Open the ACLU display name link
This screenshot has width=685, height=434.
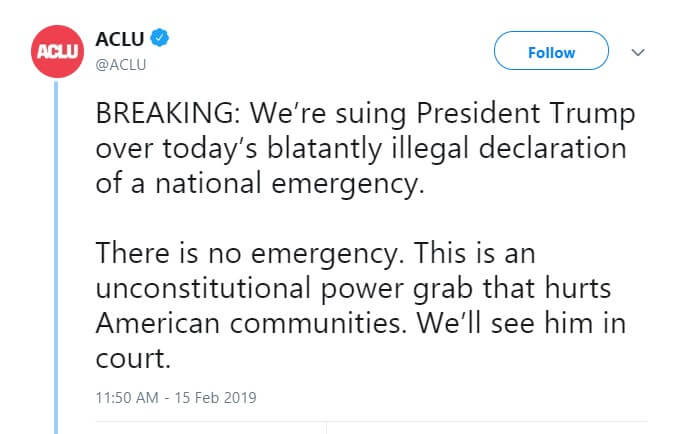pos(119,40)
